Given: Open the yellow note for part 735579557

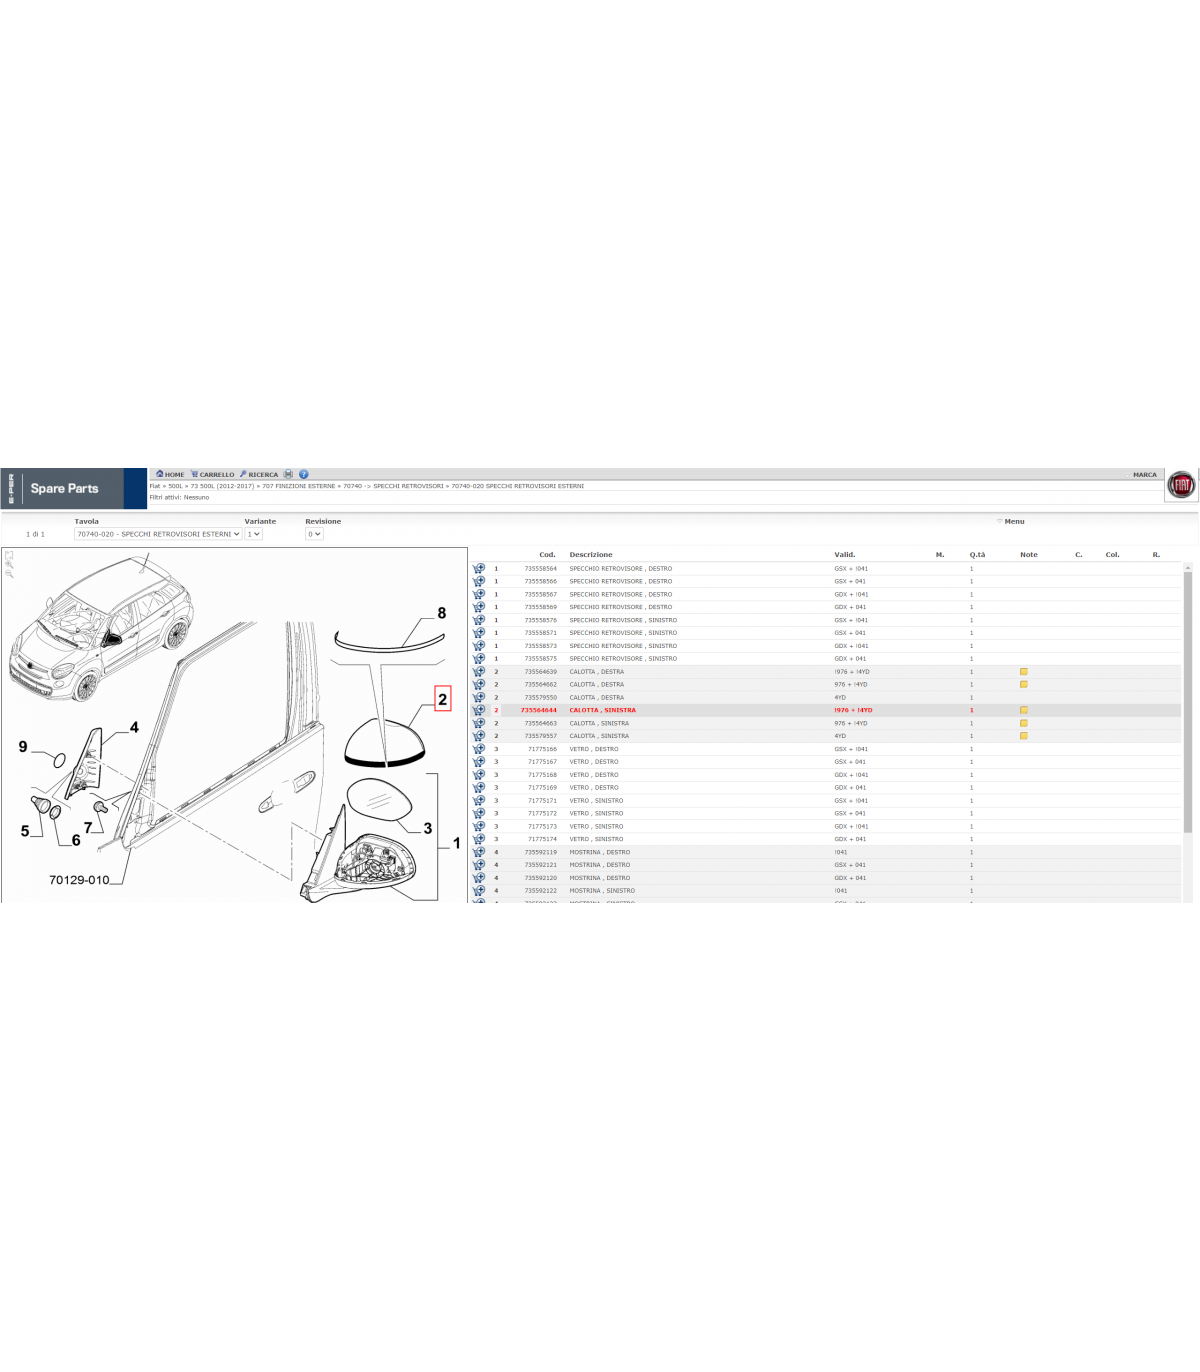Looking at the screenshot, I should (1023, 736).
